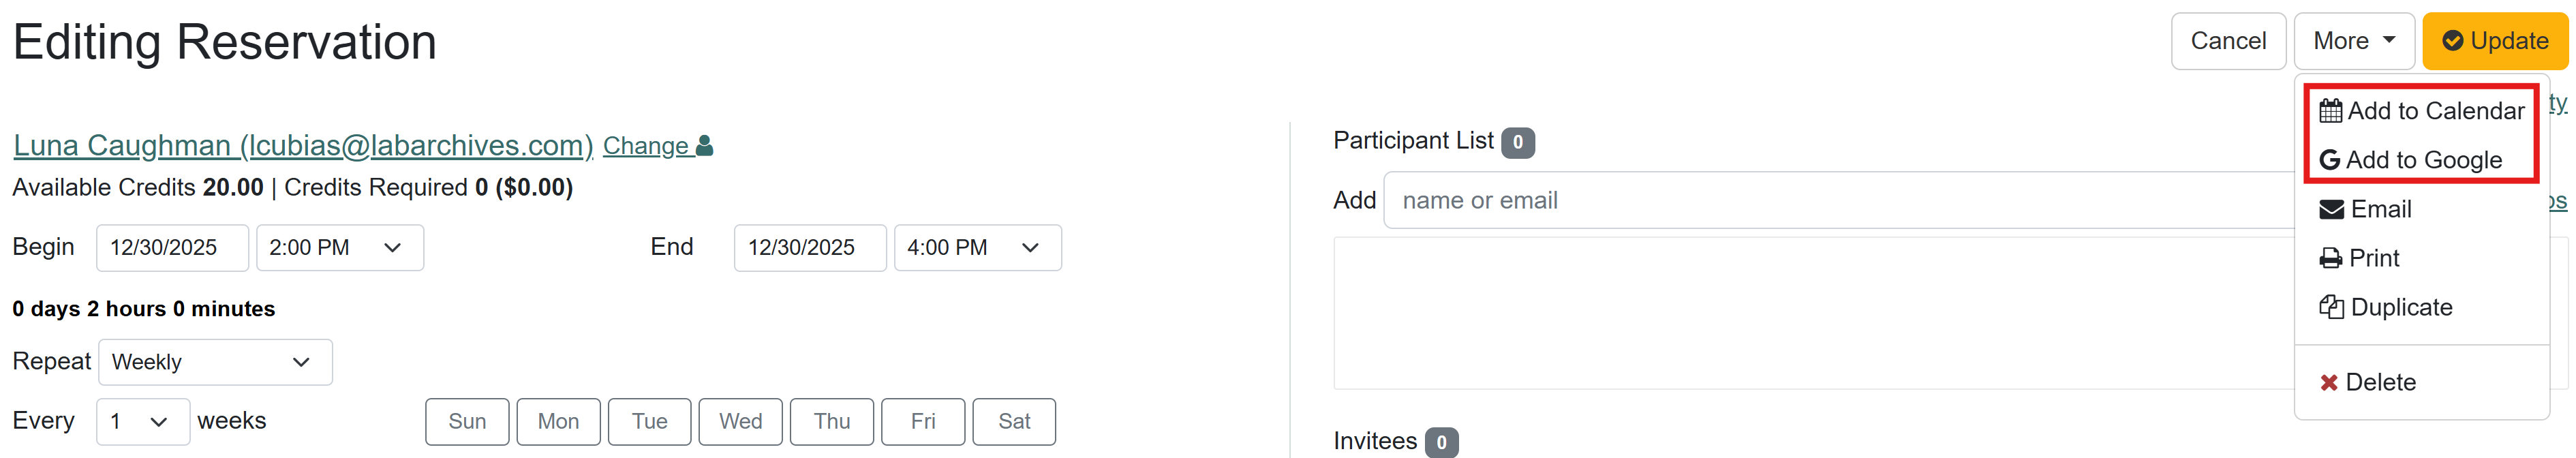This screenshot has width=2576, height=458.
Task: Toggle the Wed day button
Action: [x=740, y=421]
